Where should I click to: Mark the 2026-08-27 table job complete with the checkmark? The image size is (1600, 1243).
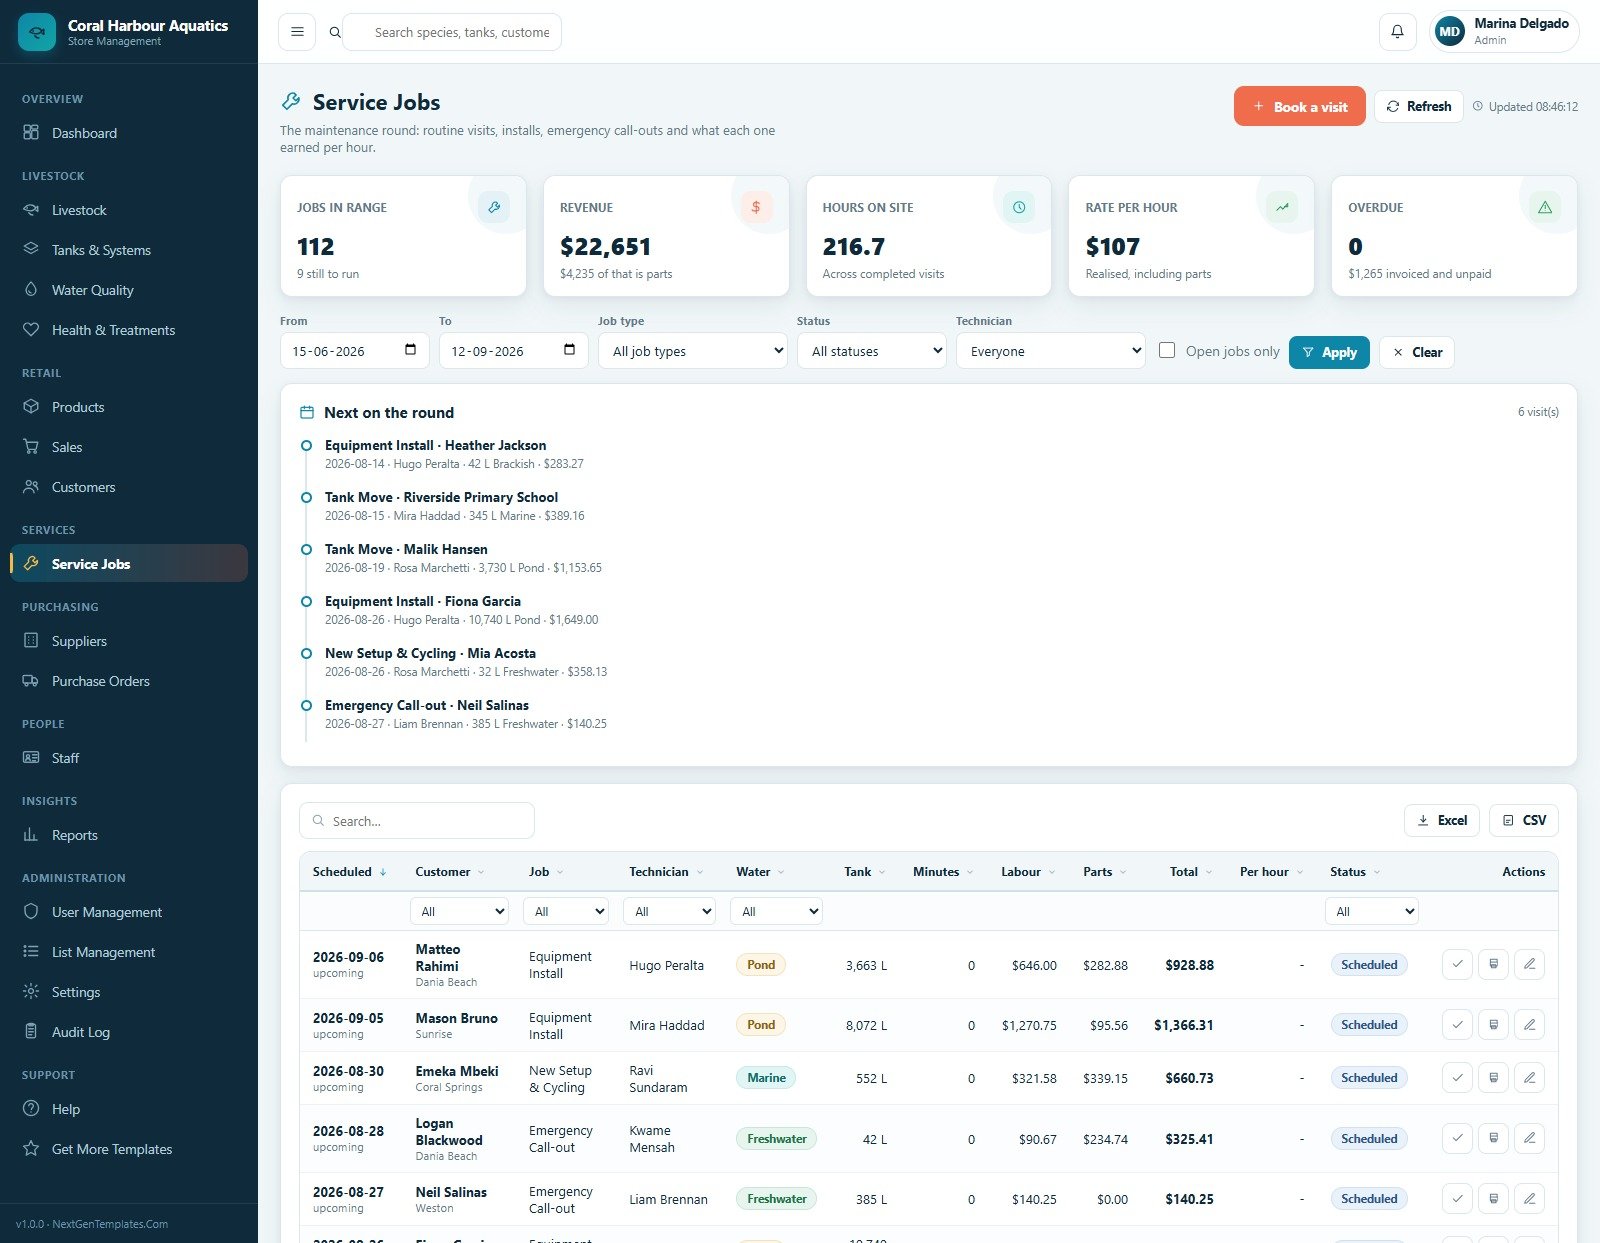tap(1457, 1199)
